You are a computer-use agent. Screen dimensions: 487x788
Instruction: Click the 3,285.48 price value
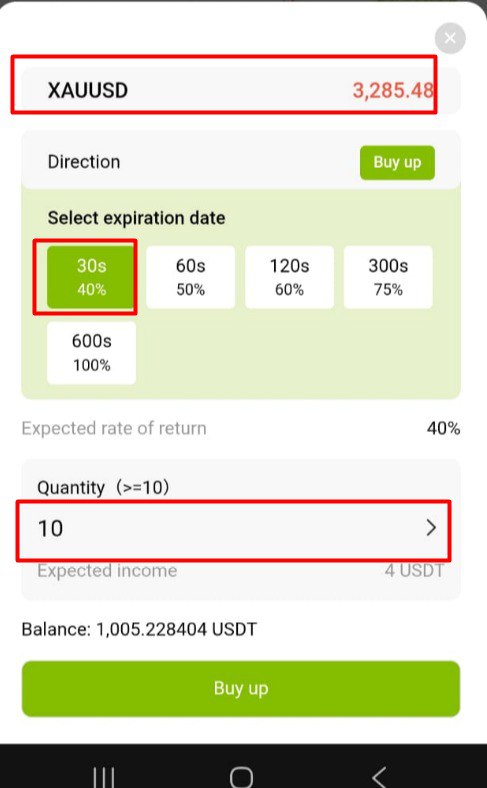(x=393, y=90)
